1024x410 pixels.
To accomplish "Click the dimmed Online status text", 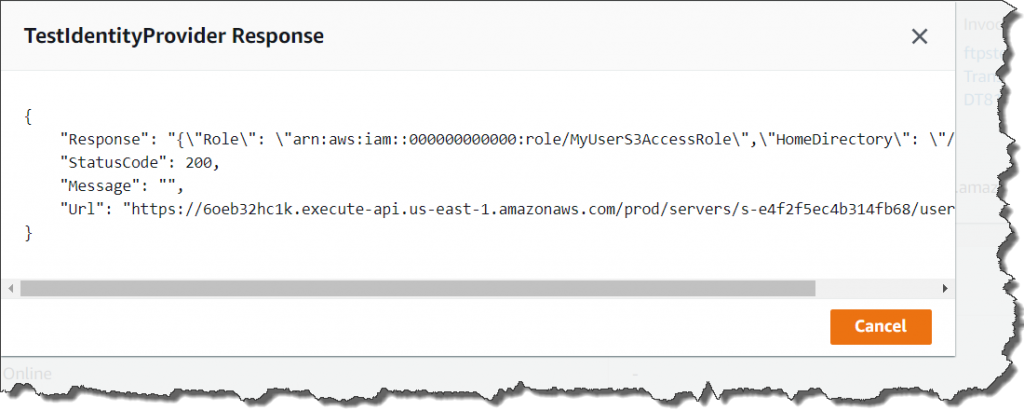I will (x=27, y=374).
